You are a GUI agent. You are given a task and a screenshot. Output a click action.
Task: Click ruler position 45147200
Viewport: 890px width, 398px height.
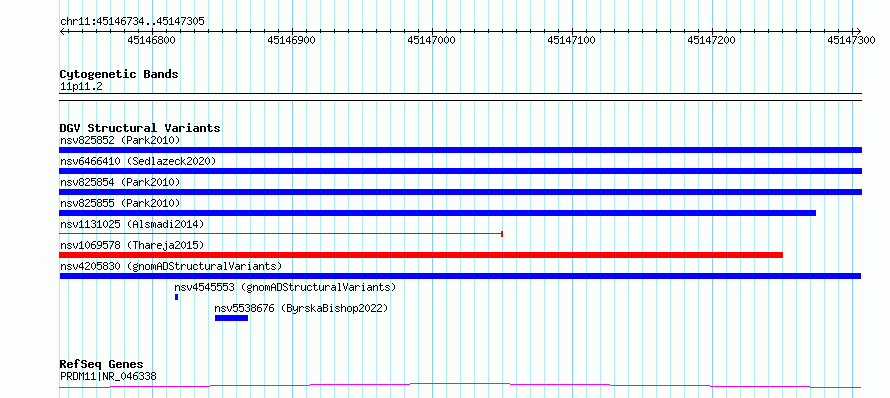(x=712, y=40)
